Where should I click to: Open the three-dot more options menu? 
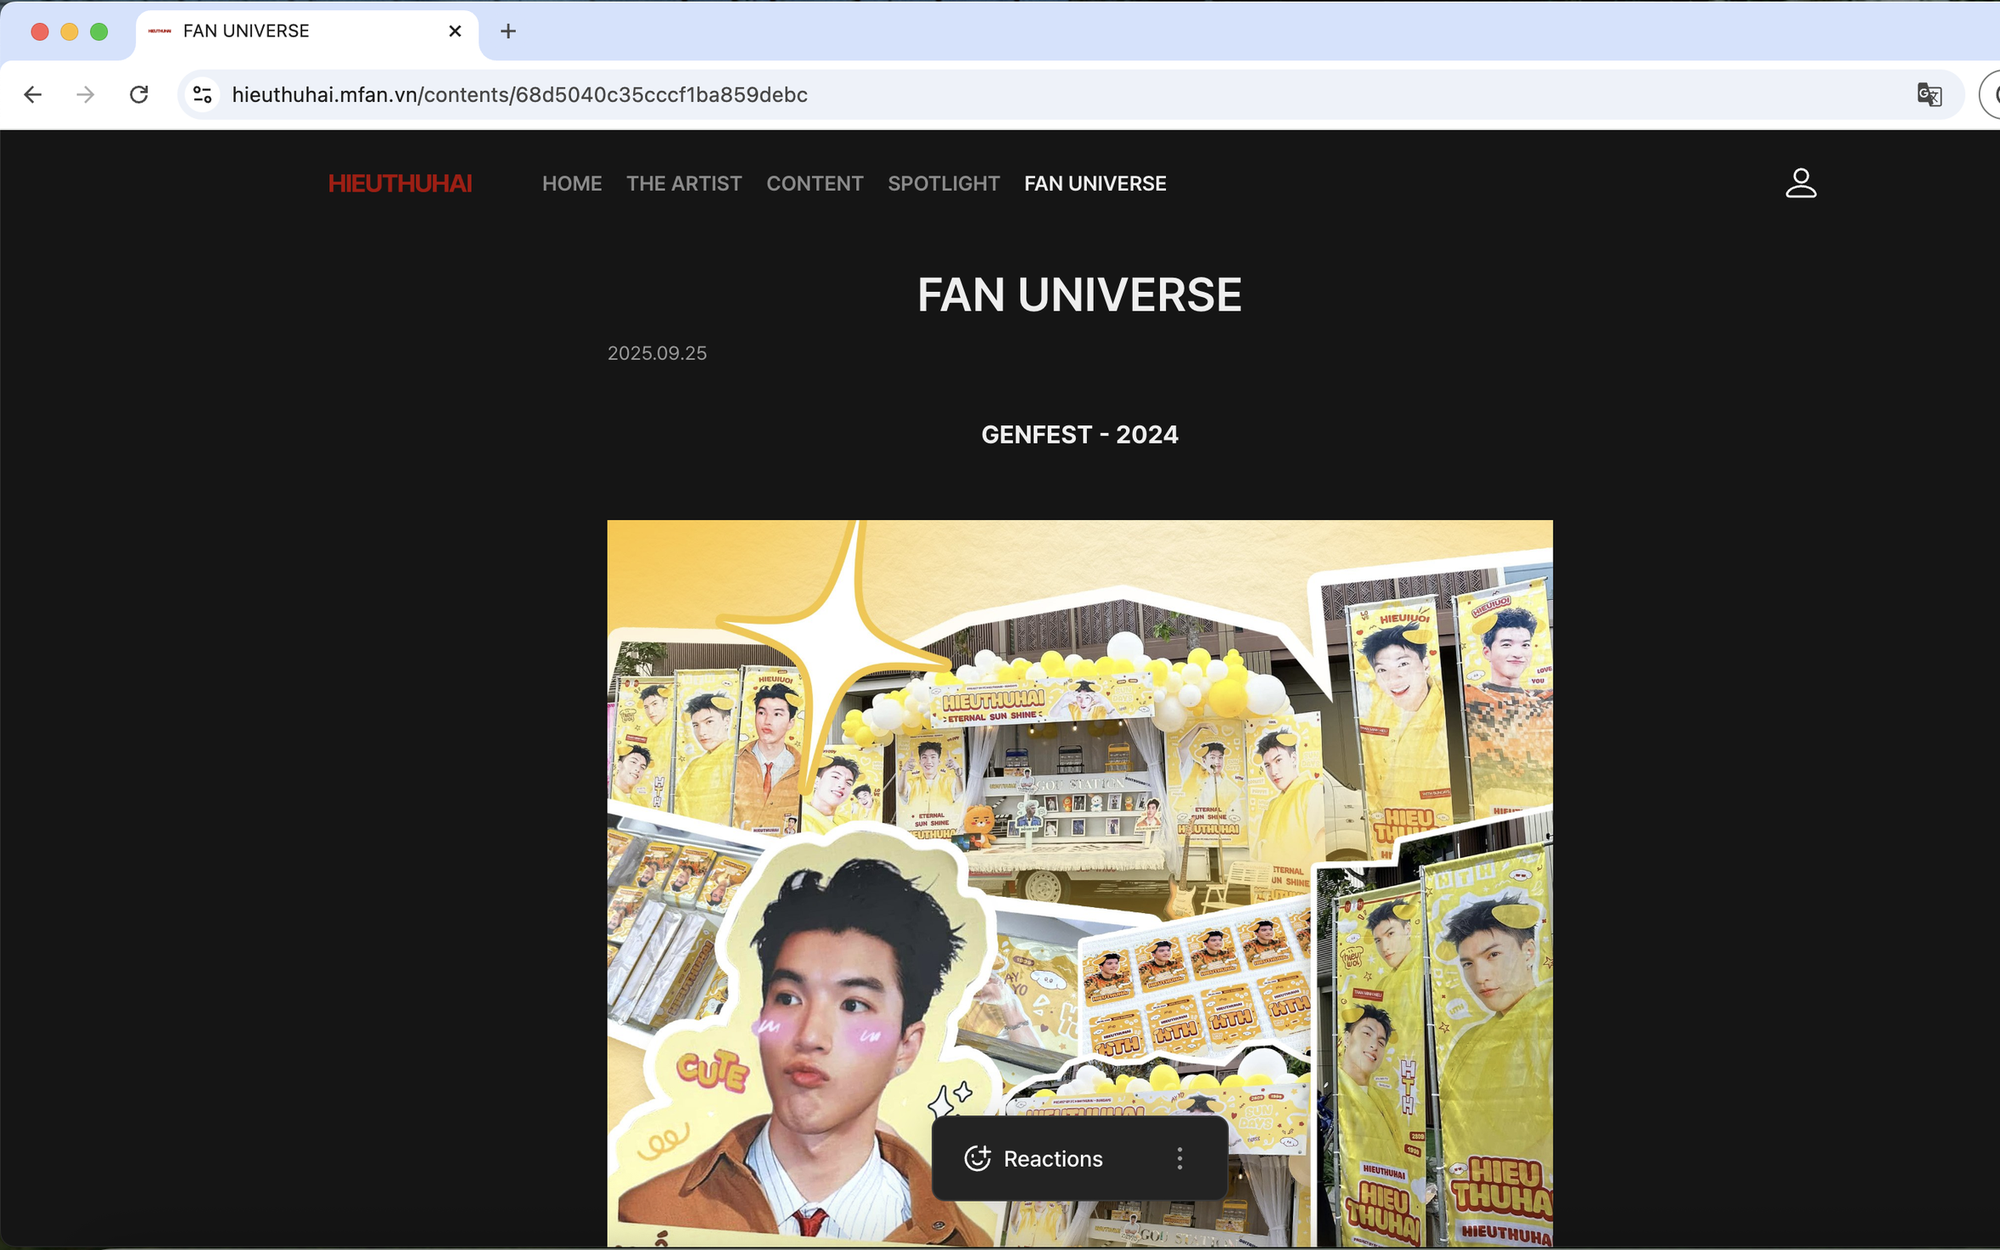click(x=1180, y=1158)
